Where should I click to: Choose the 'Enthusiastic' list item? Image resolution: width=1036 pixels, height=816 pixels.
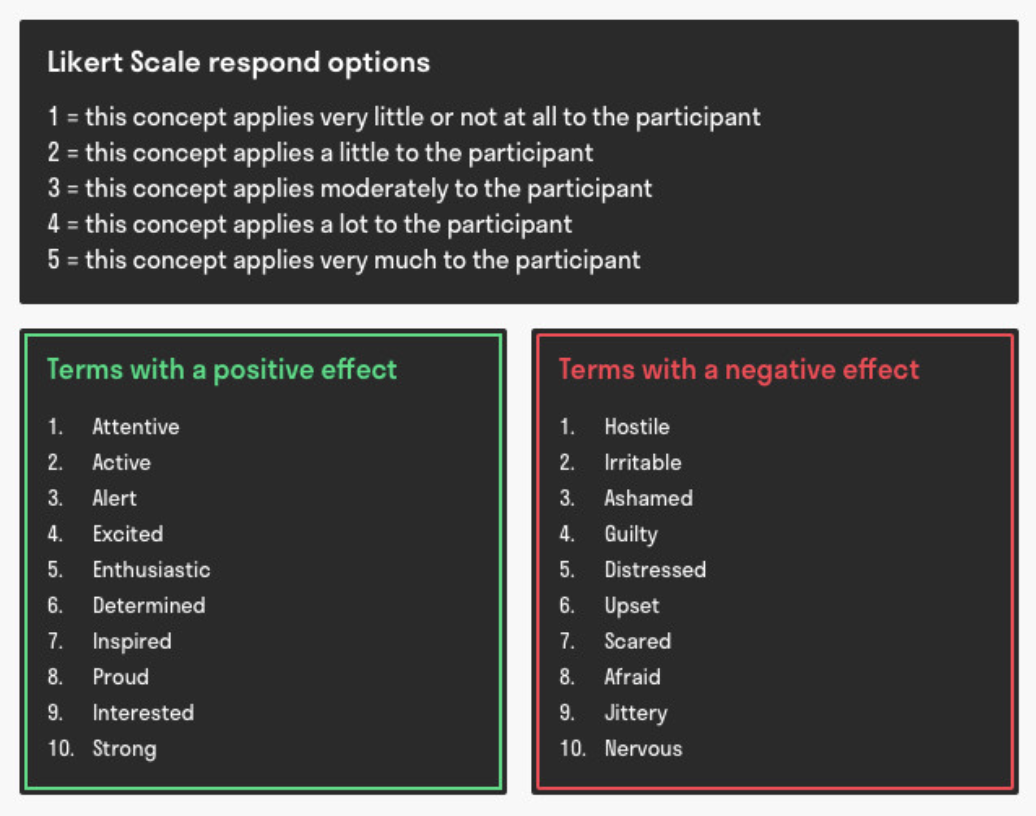(151, 570)
